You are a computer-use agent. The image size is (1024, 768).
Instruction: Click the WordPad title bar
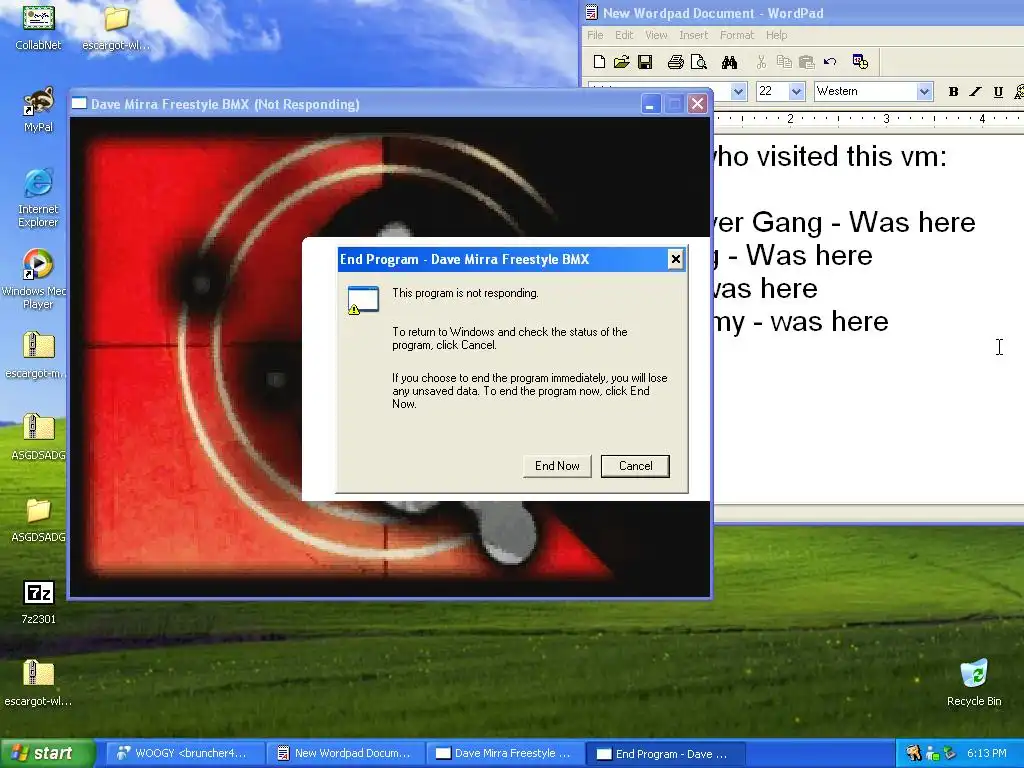(802, 13)
